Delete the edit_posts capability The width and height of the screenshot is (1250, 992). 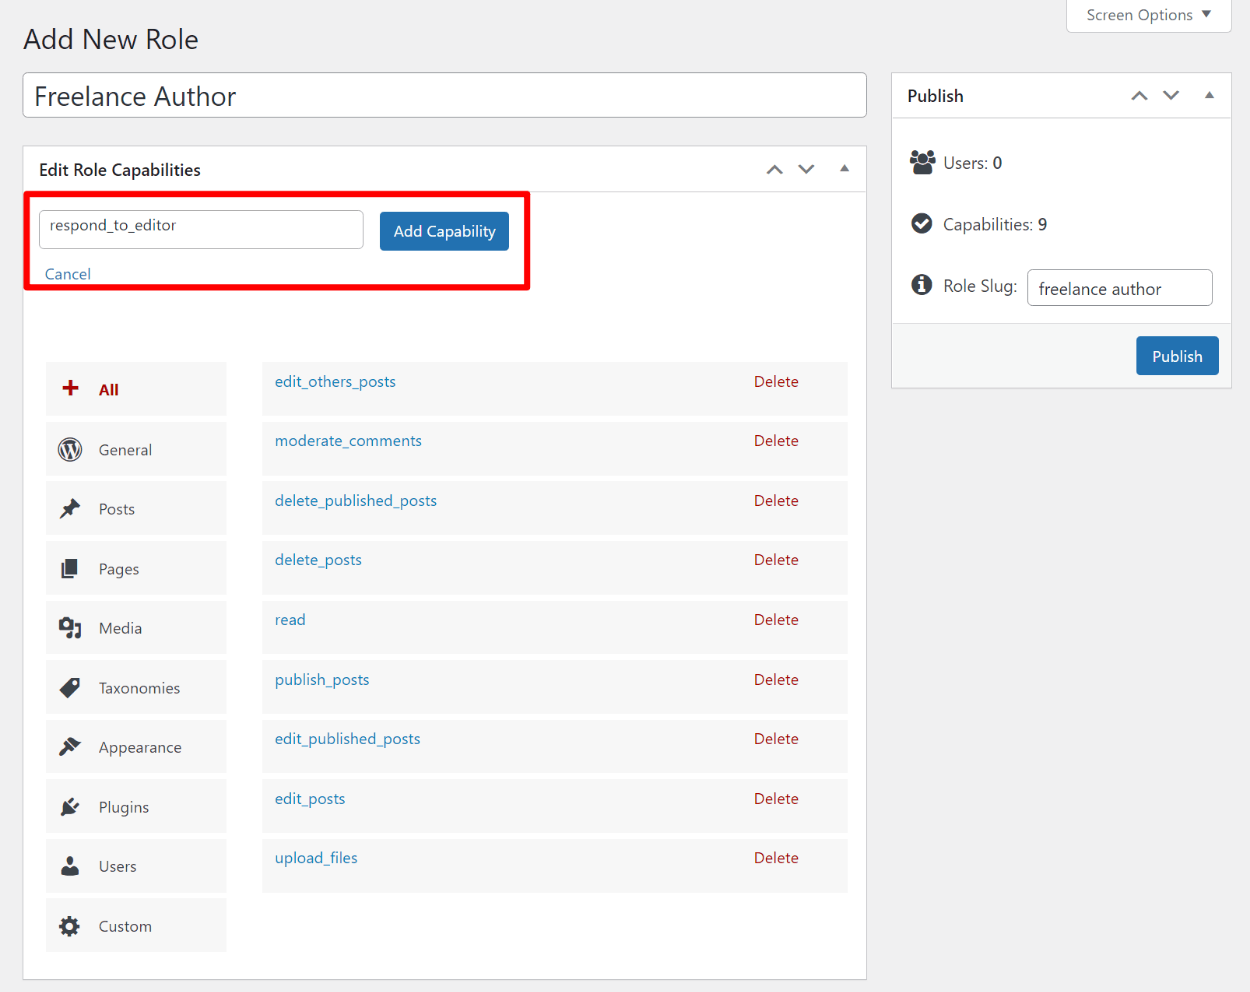pyautogui.click(x=776, y=799)
